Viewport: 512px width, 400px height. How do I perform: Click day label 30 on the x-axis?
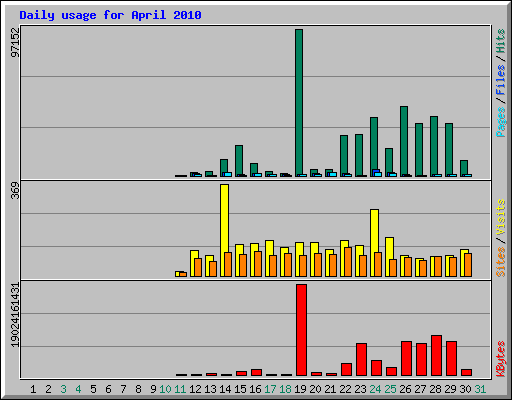pyautogui.click(x=465, y=389)
